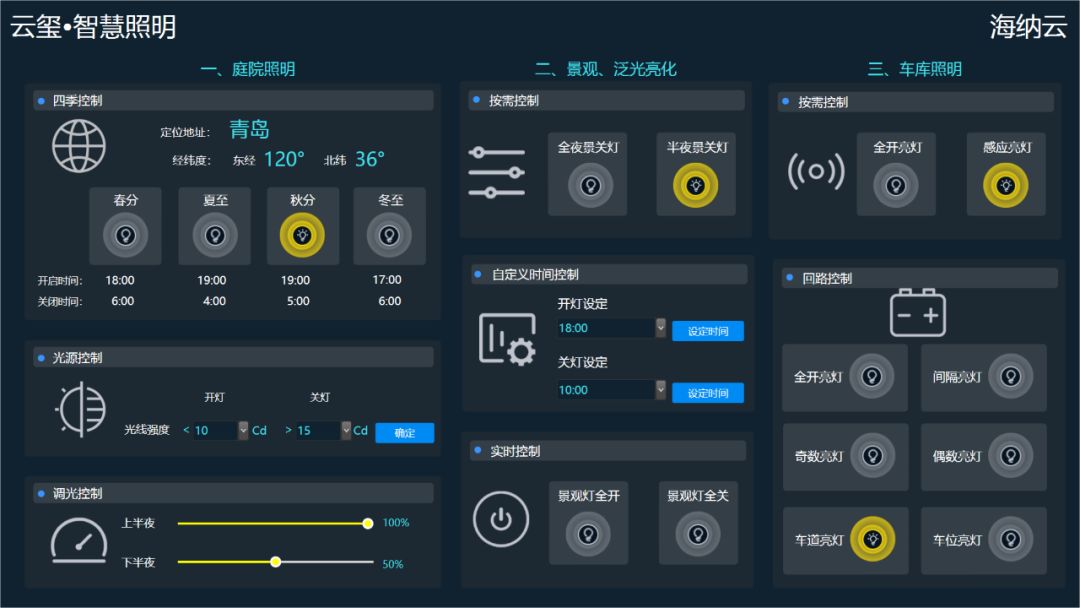The height and width of the screenshot is (608, 1080).
Task: Click the location name 青岛
Action: pyautogui.click(x=249, y=129)
